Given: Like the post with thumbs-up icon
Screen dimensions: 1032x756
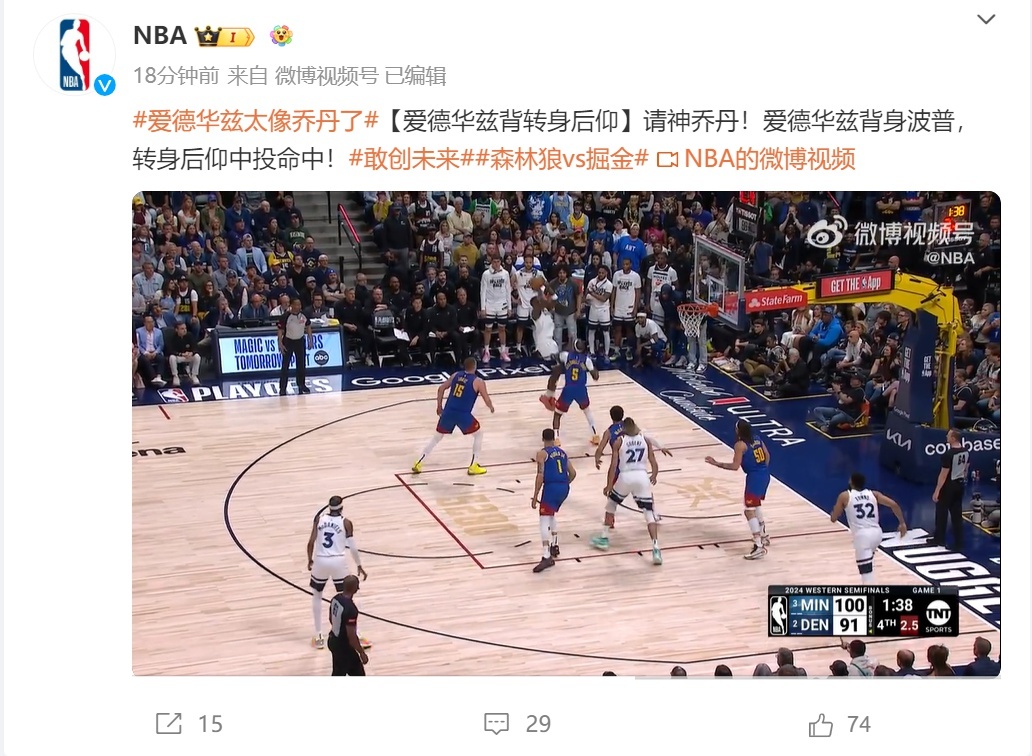Looking at the screenshot, I should [x=821, y=724].
